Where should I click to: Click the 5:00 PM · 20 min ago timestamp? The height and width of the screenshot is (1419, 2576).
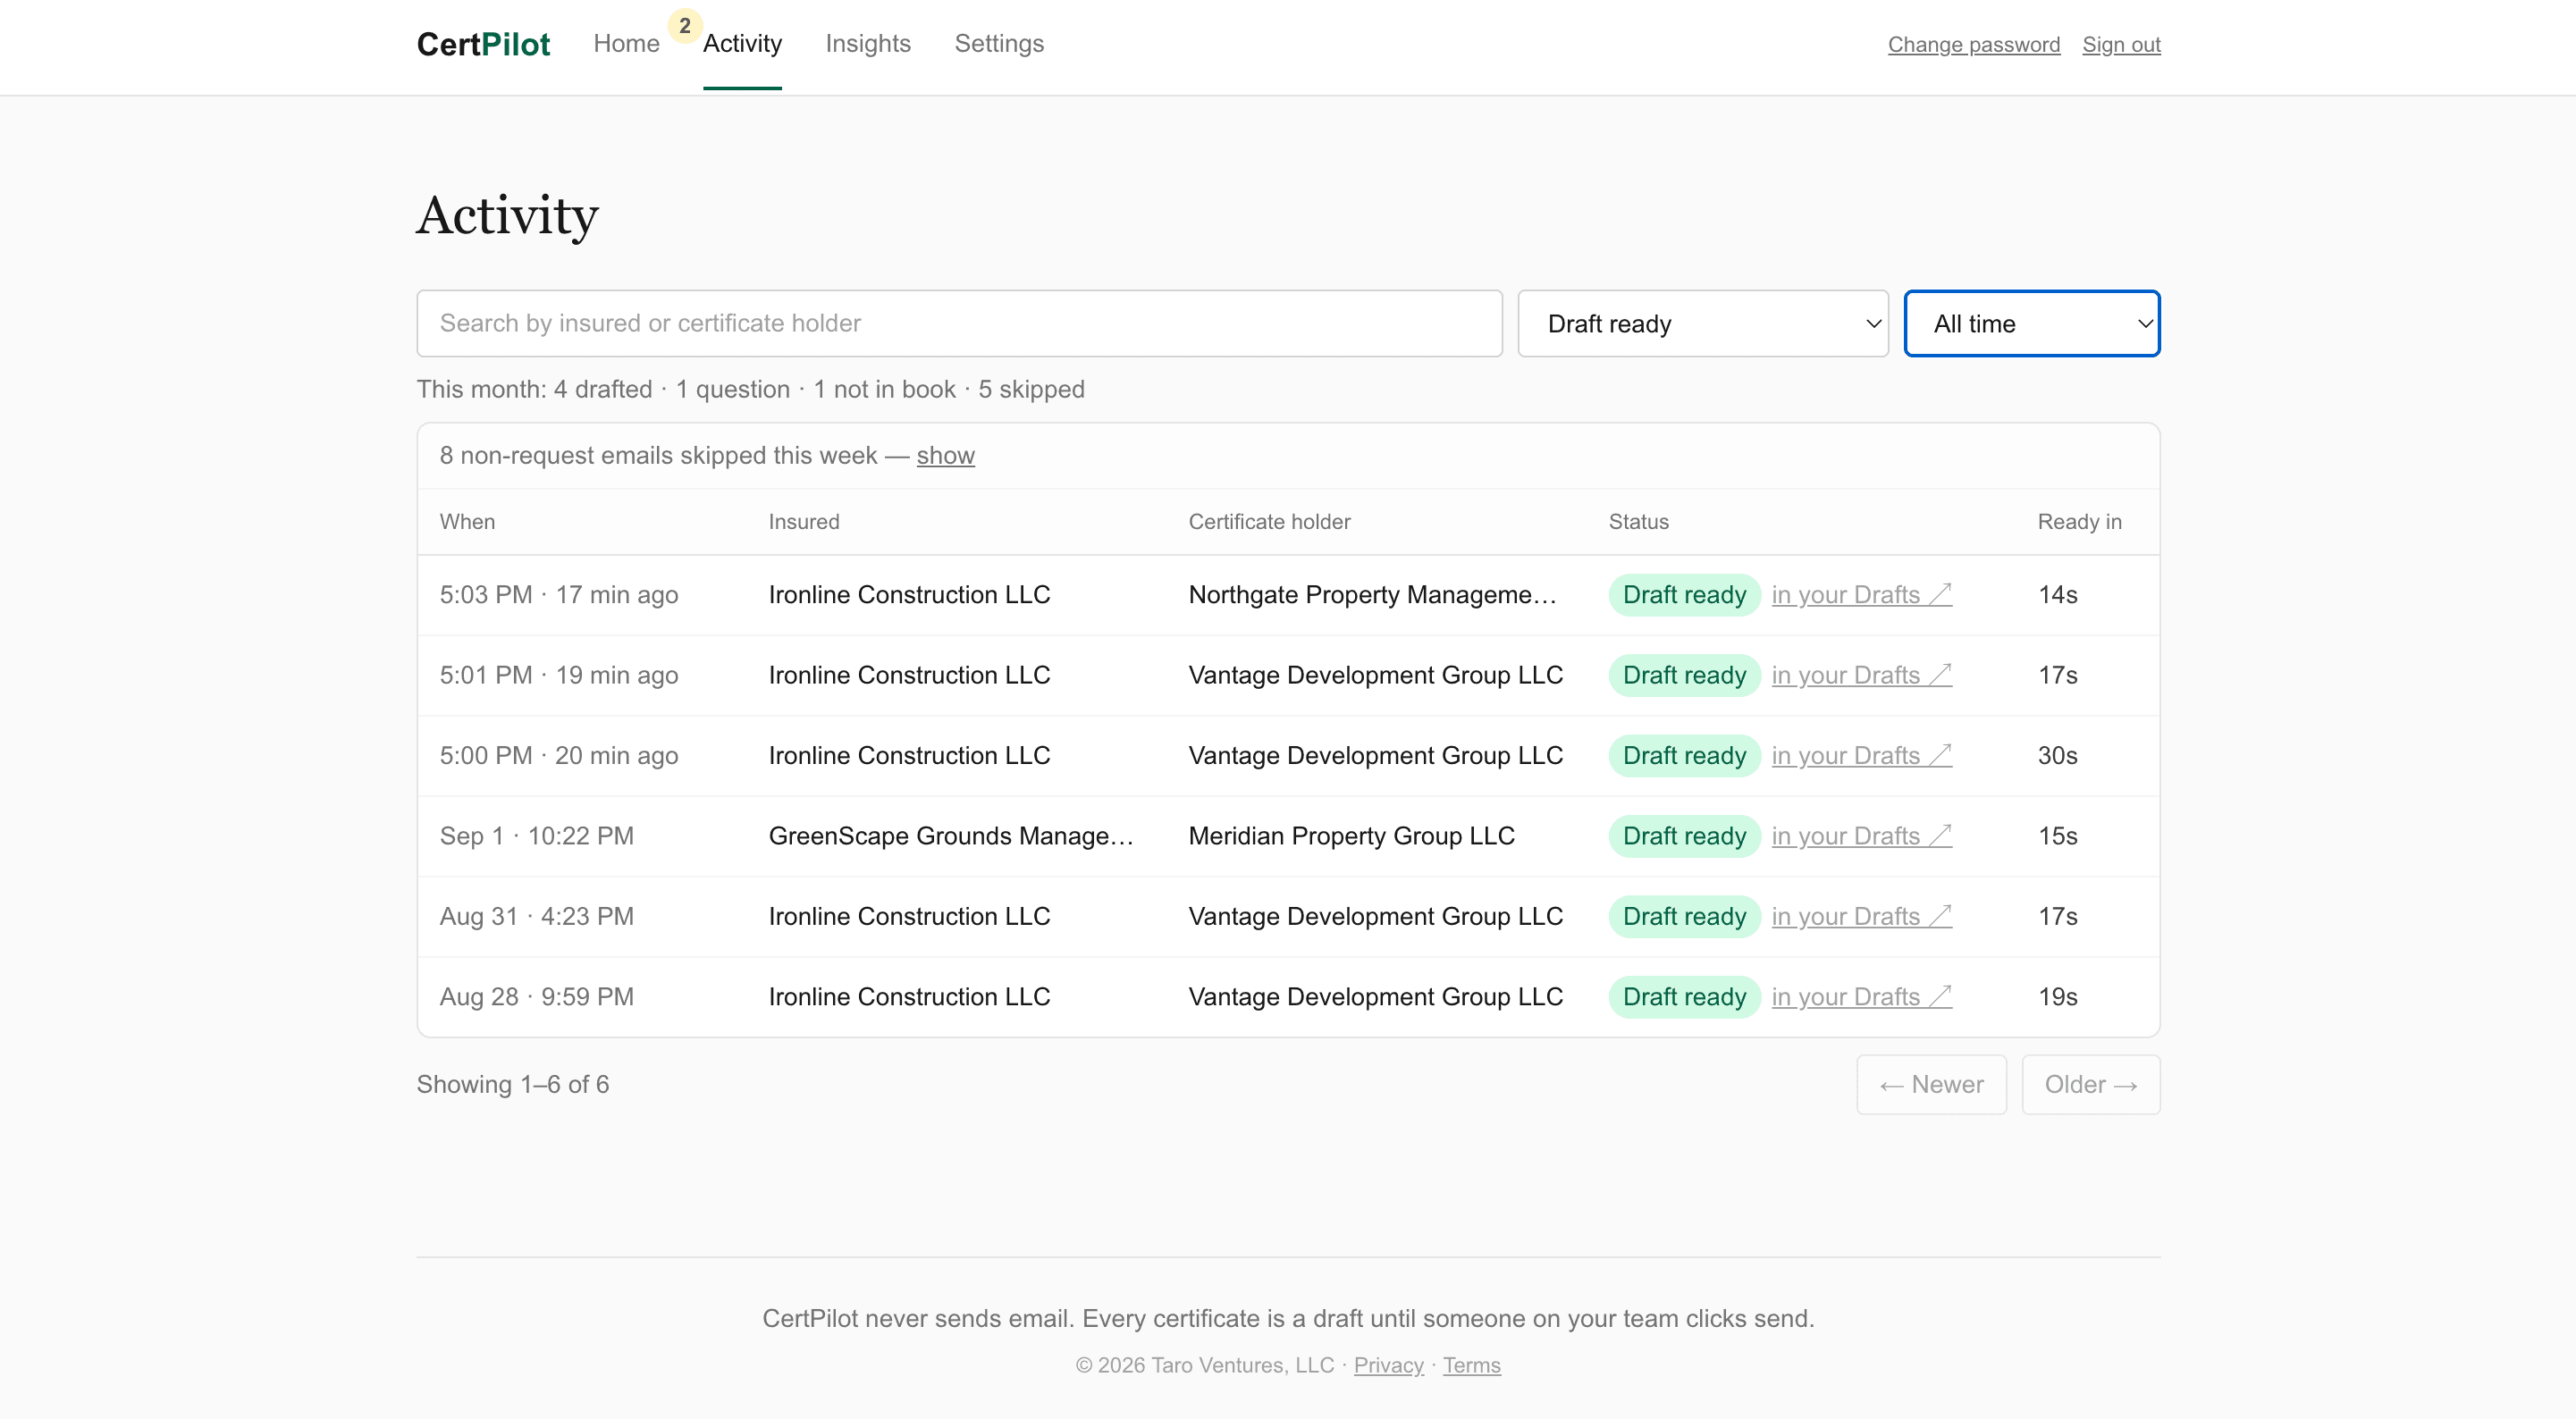(559, 756)
